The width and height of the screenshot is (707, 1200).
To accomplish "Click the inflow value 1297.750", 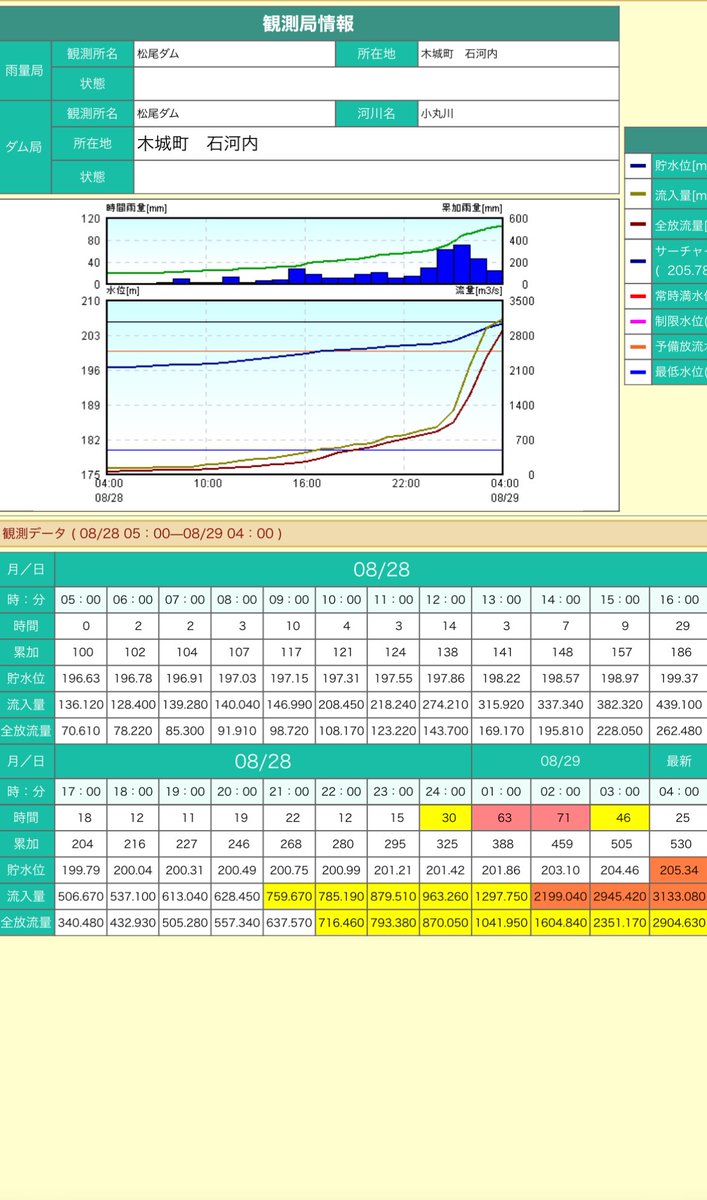I will [x=501, y=897].
